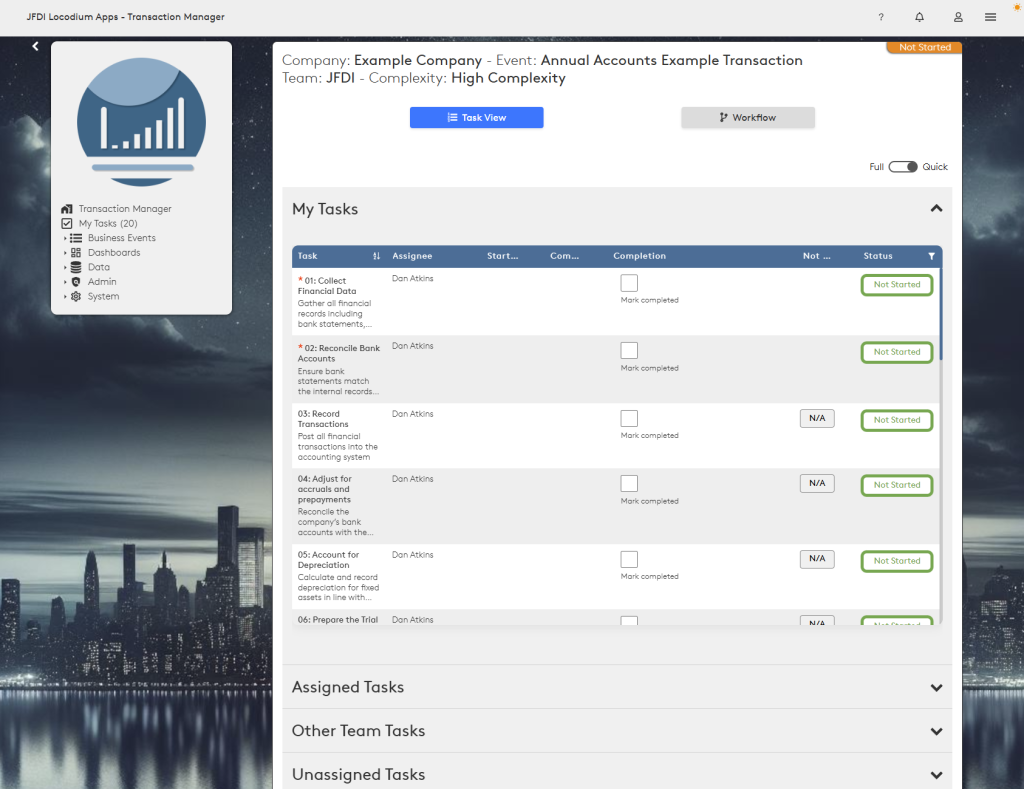Click the help question mark icon
Image resolution: width=1024 pixels, height=789 pixels.
point(881,17)
